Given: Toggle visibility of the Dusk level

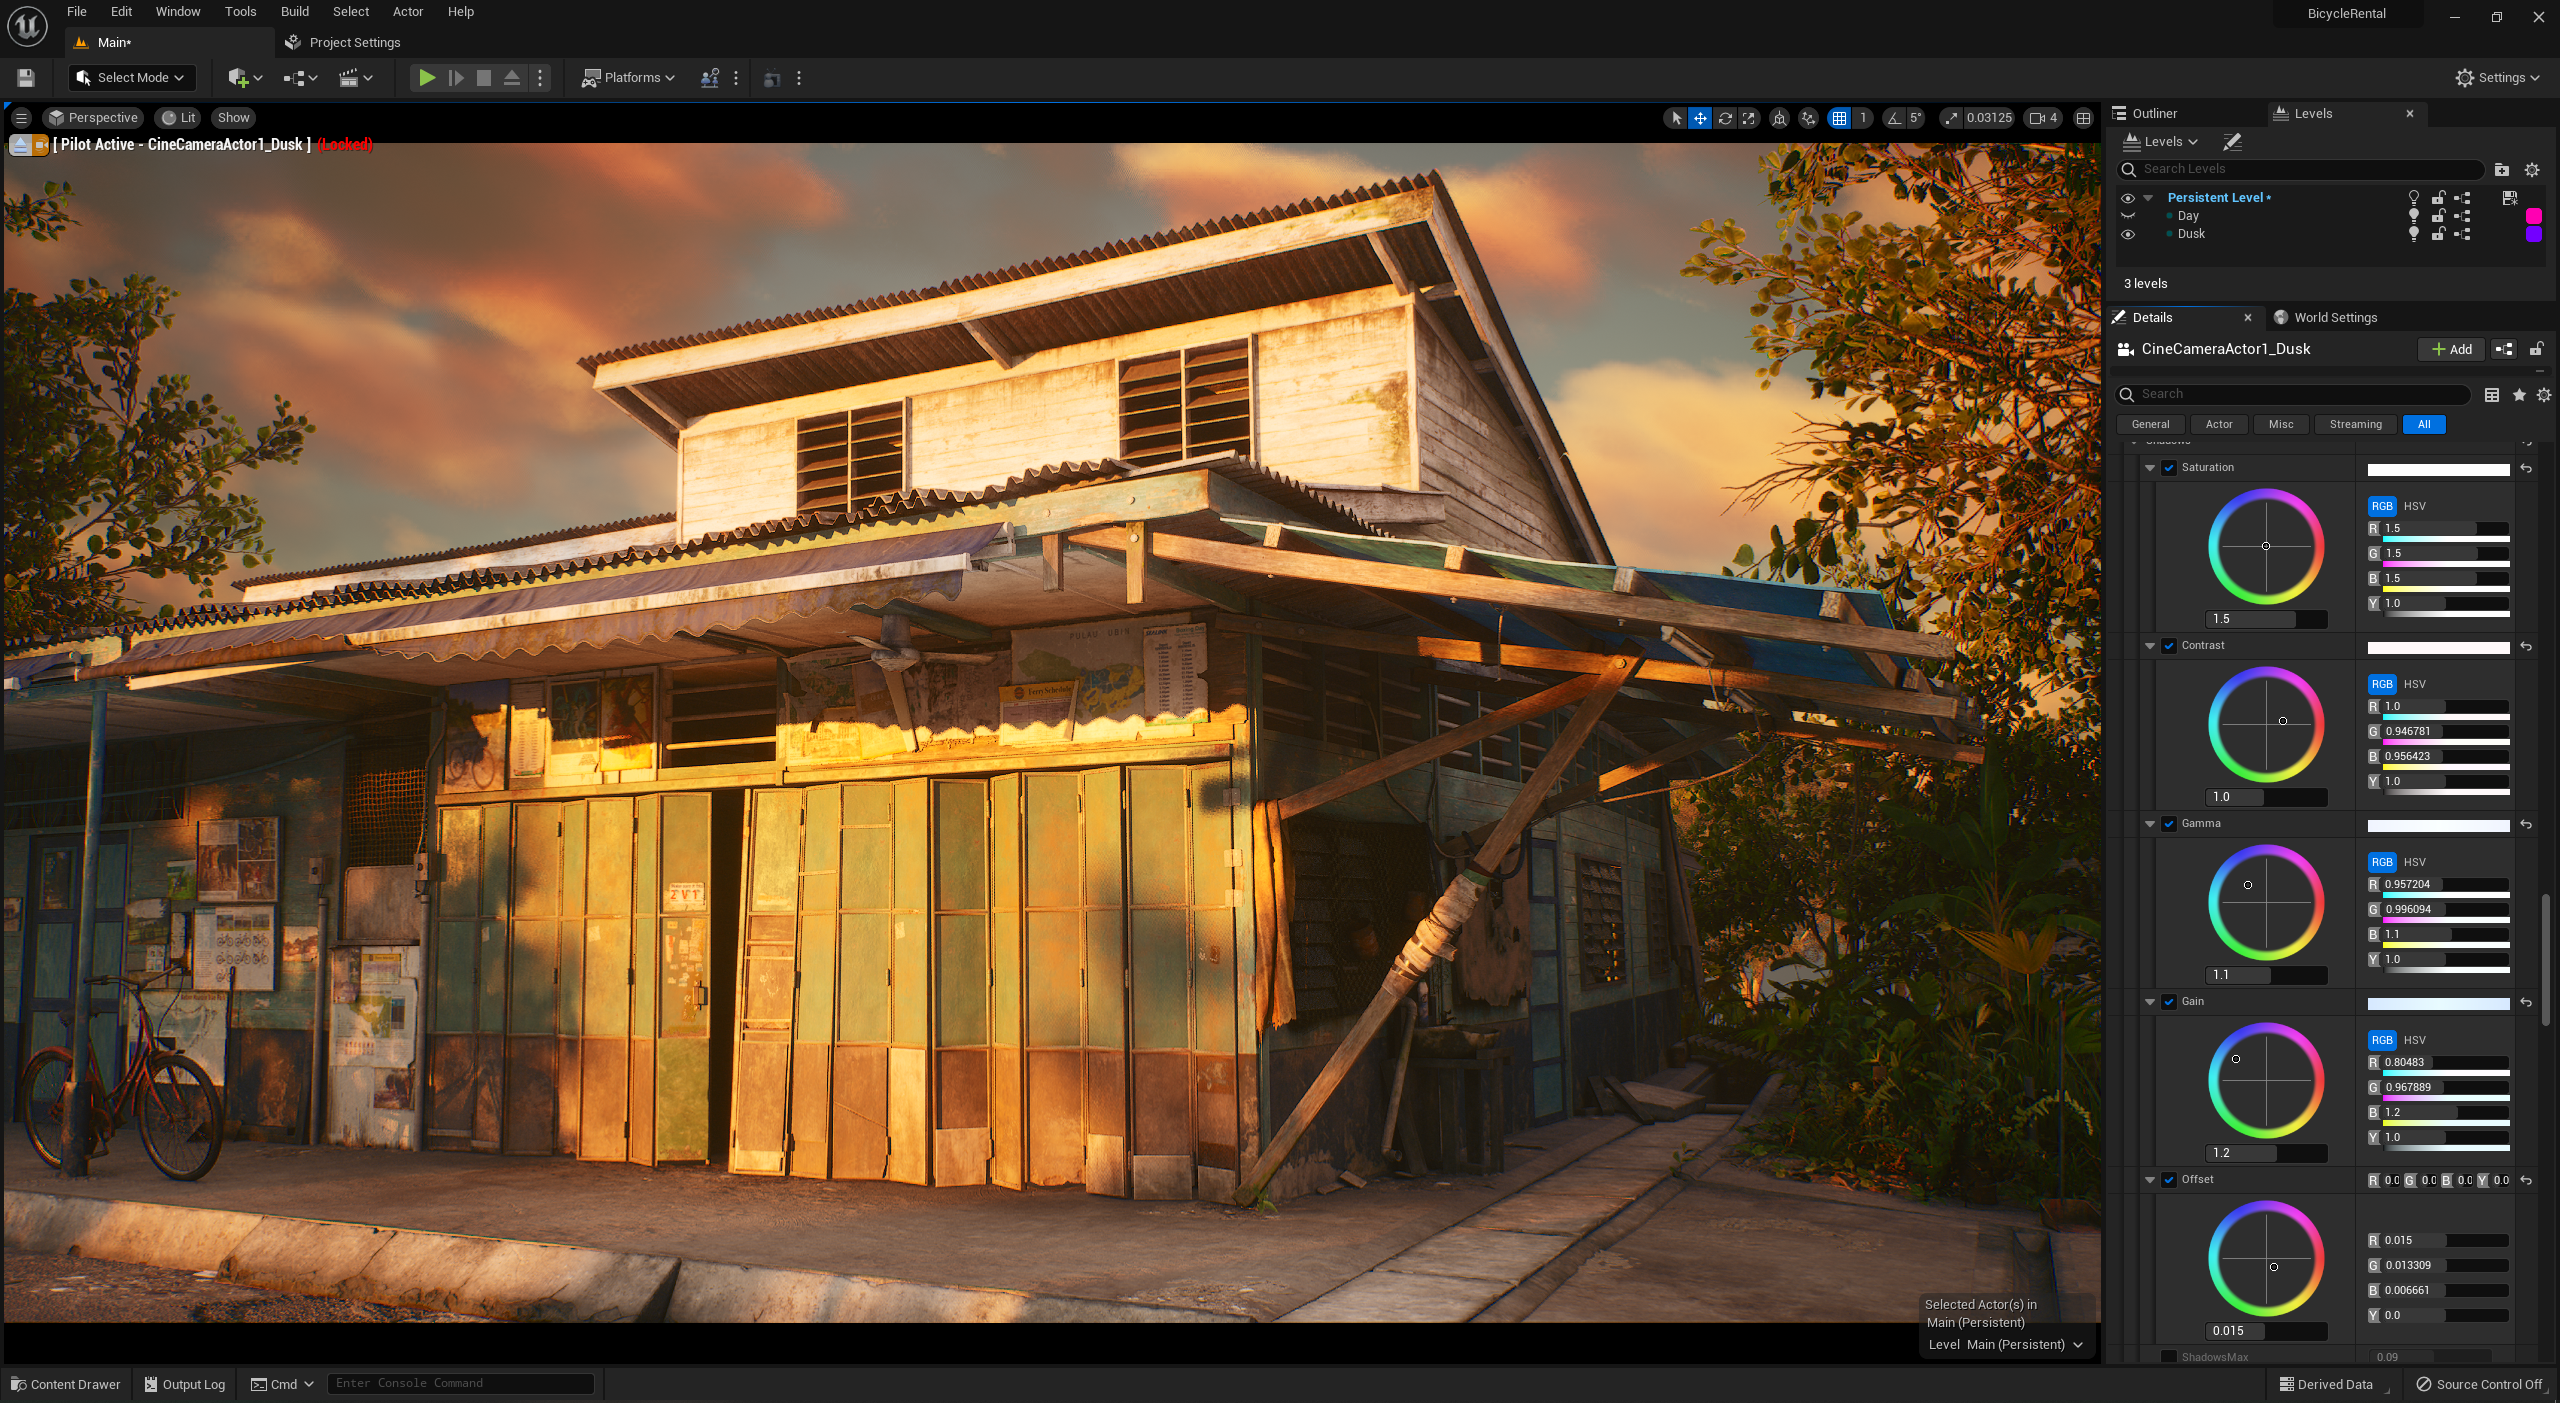Looking at the screenshot, I should [2128, 234].
